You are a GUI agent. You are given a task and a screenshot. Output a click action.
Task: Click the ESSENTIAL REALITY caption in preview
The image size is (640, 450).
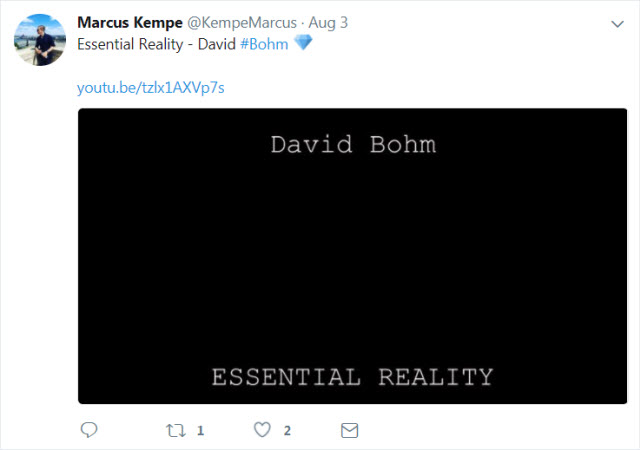coord(353,377)
